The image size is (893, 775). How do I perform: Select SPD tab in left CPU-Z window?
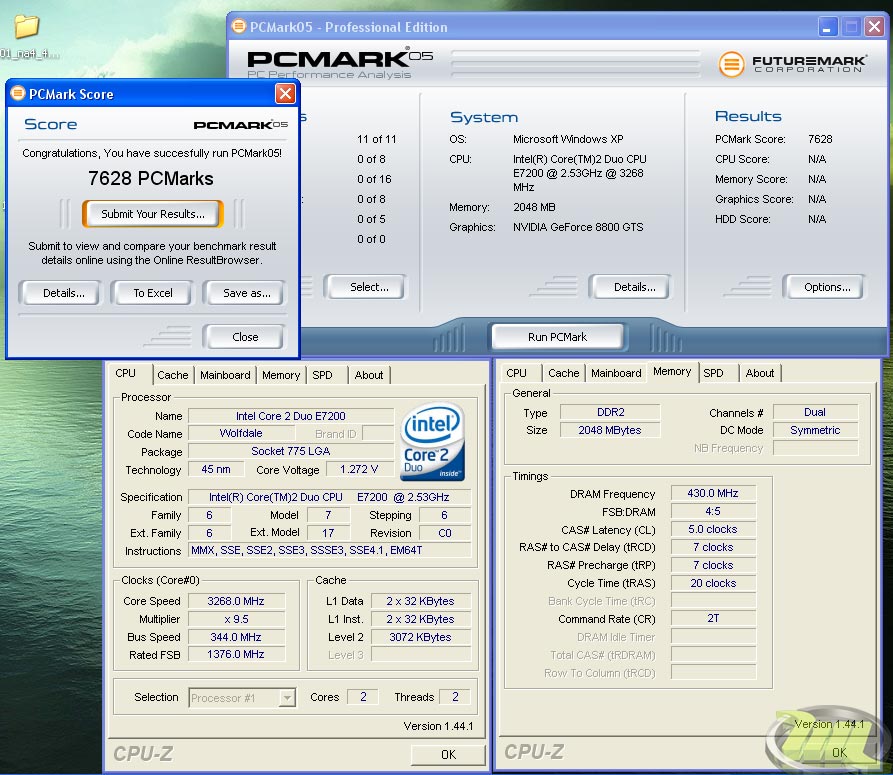[322, 375]
